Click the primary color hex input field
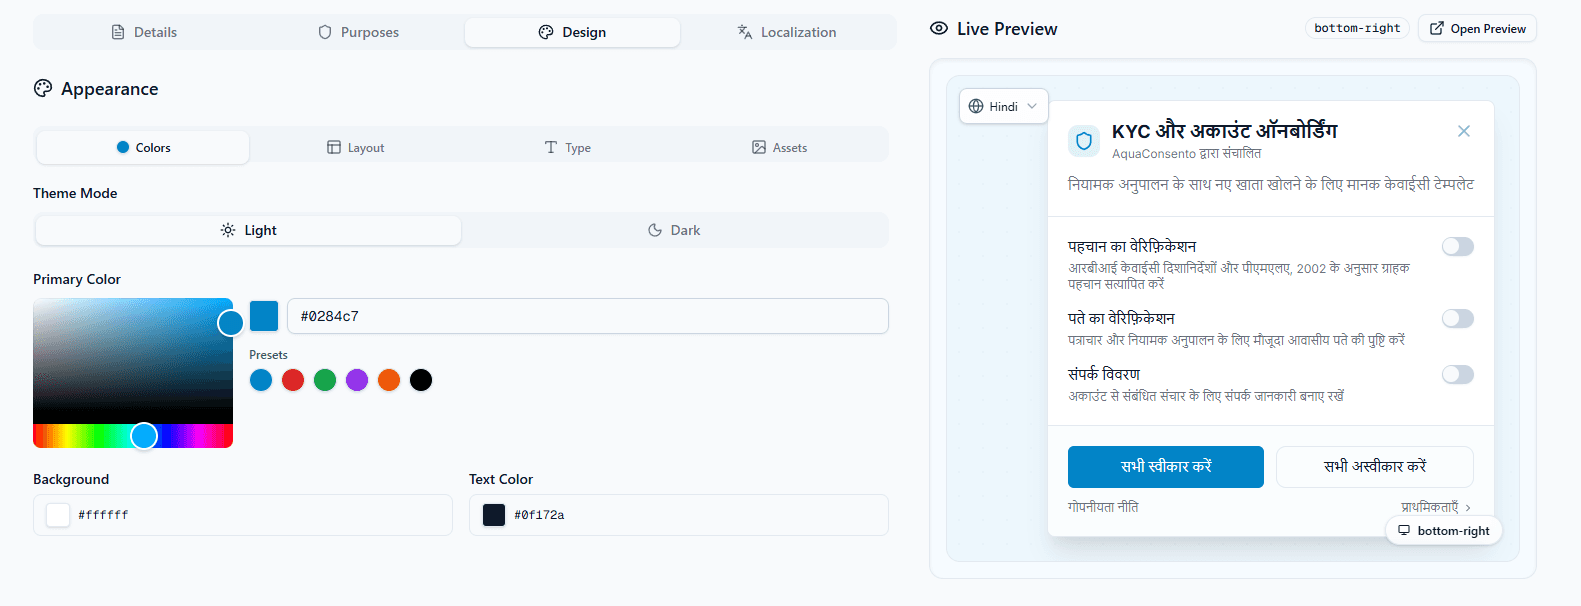 point(587,316)
